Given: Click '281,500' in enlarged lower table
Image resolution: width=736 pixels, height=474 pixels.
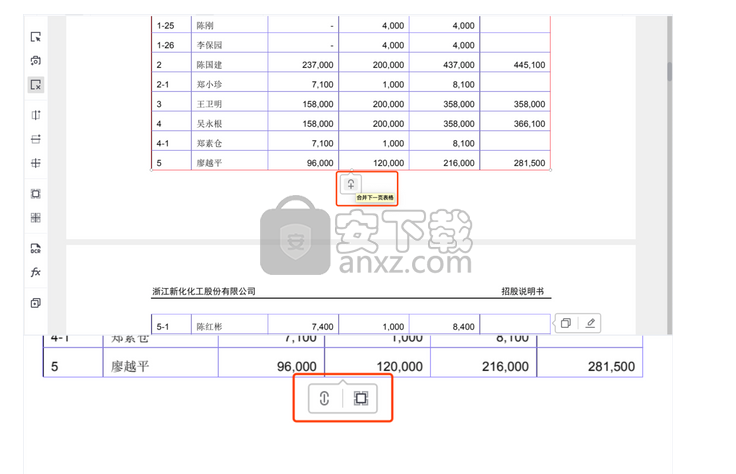Looking at the screenshot, I should click(611, 367).
